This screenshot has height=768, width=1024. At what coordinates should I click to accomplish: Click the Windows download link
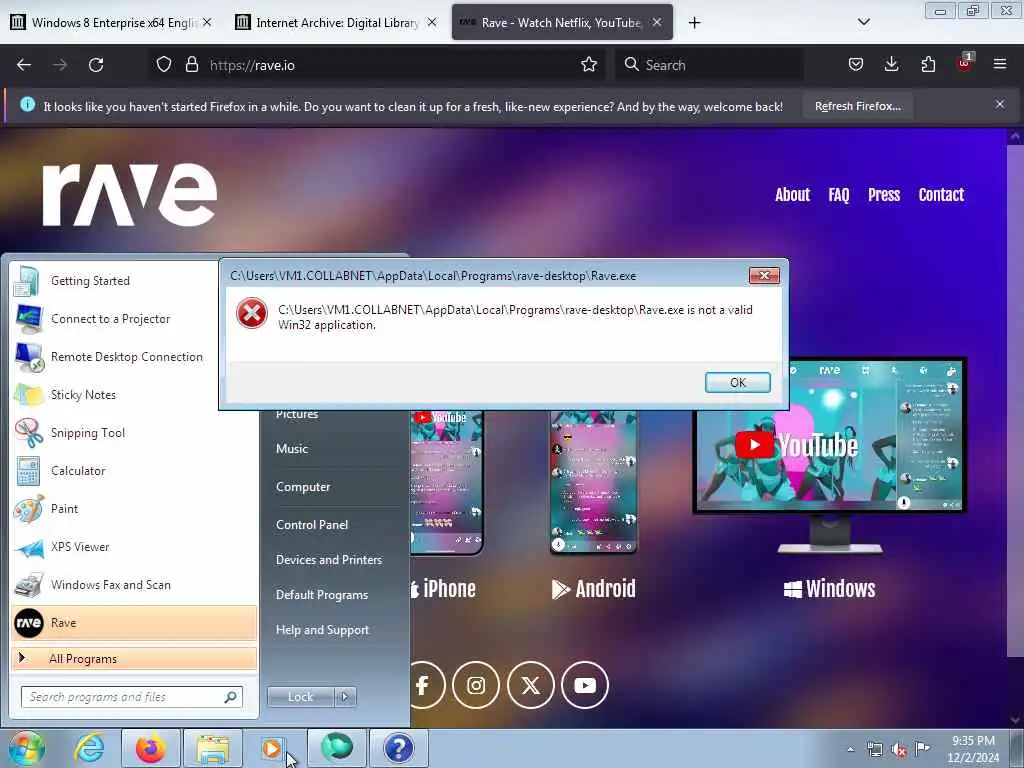coord(829,588)
